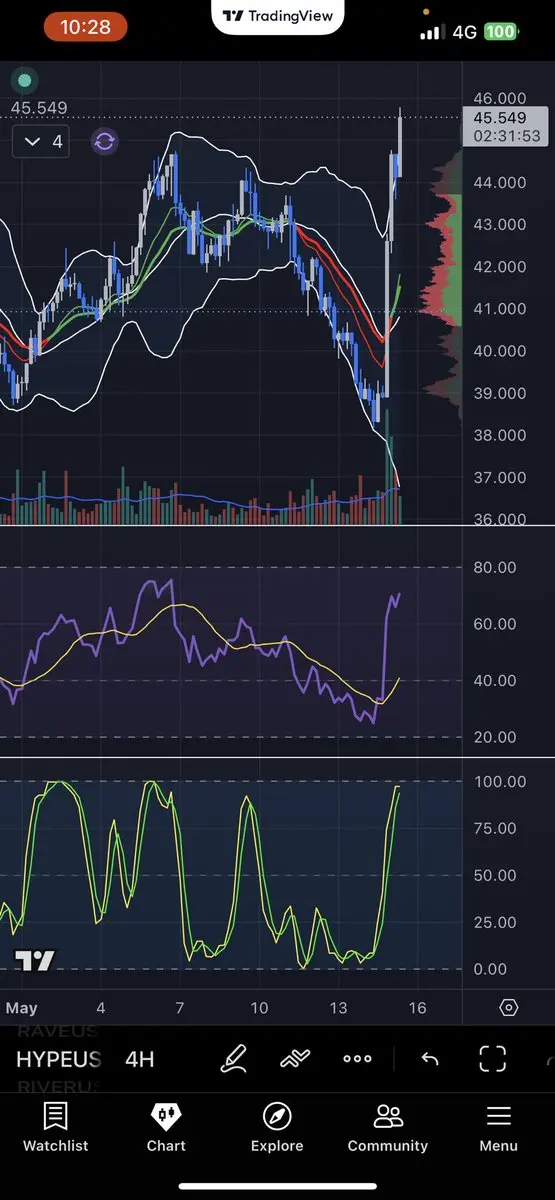Open the HYPEUS symbol search
The width and height of the screenshot is (555, 1200).
(59, 1059)
